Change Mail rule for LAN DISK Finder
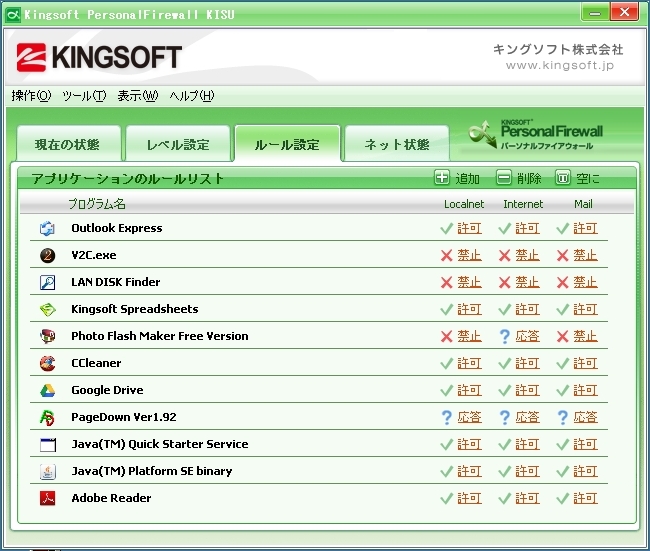 (585, 282)
